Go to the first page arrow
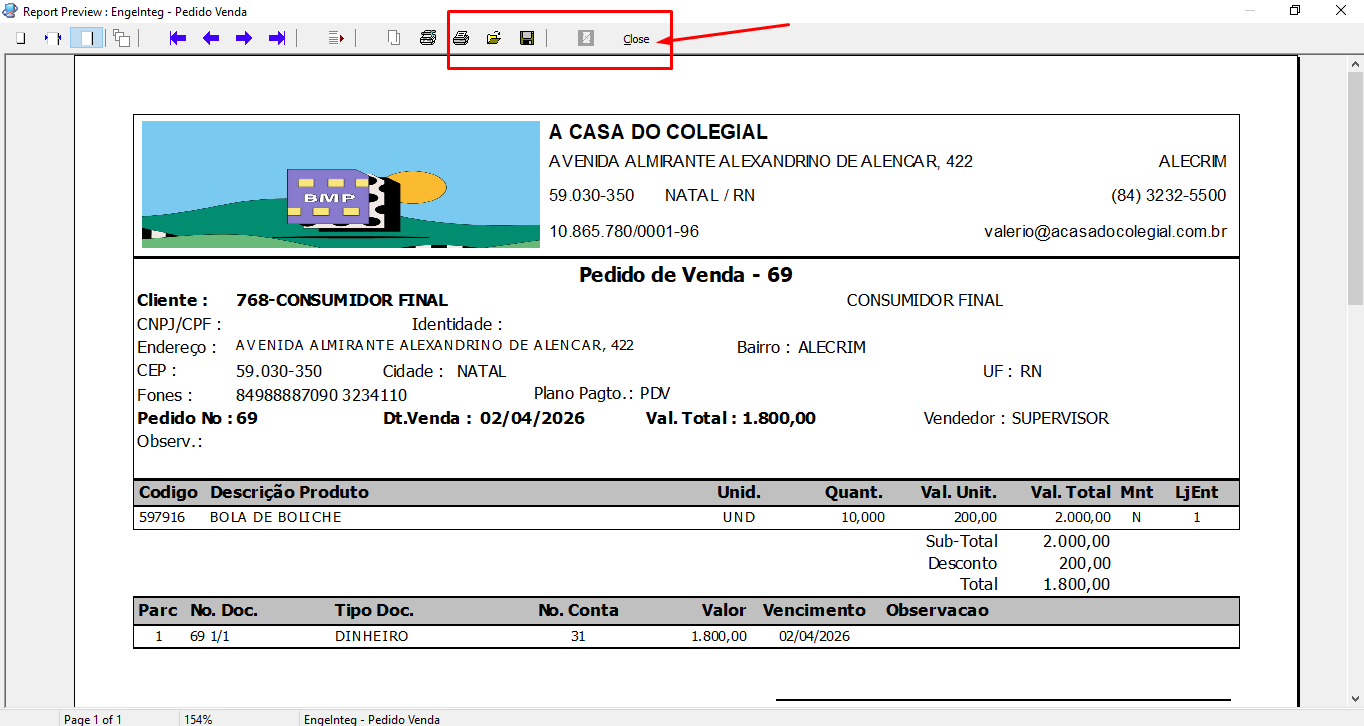The height and width of the screenshot is (726, 1364). [x=178, y=39]
